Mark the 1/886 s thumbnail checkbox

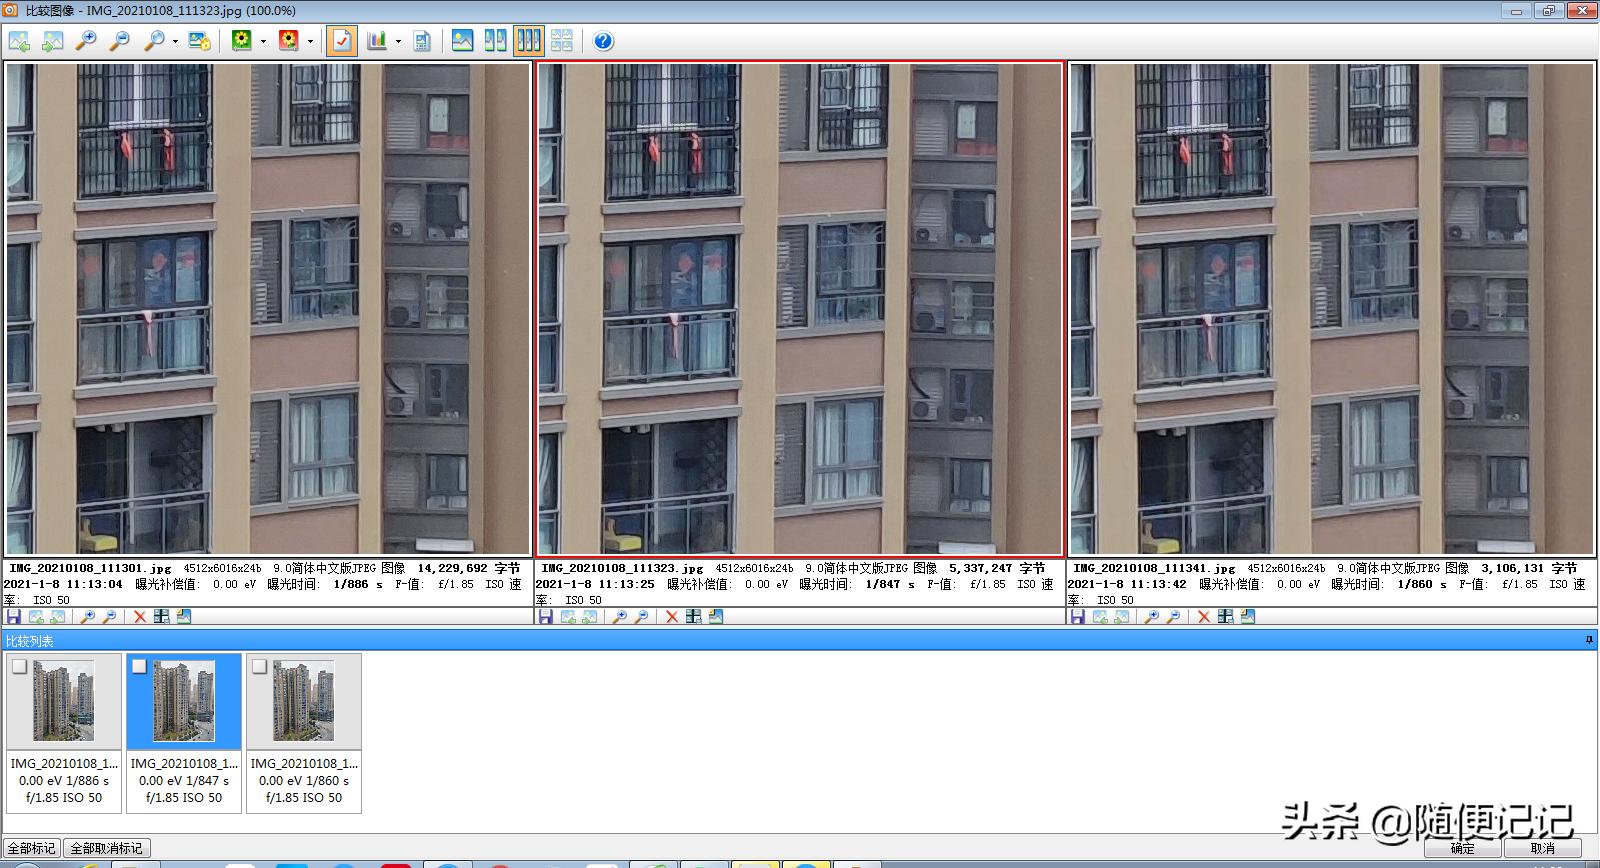pyautogui.click(x=19, y=666)
